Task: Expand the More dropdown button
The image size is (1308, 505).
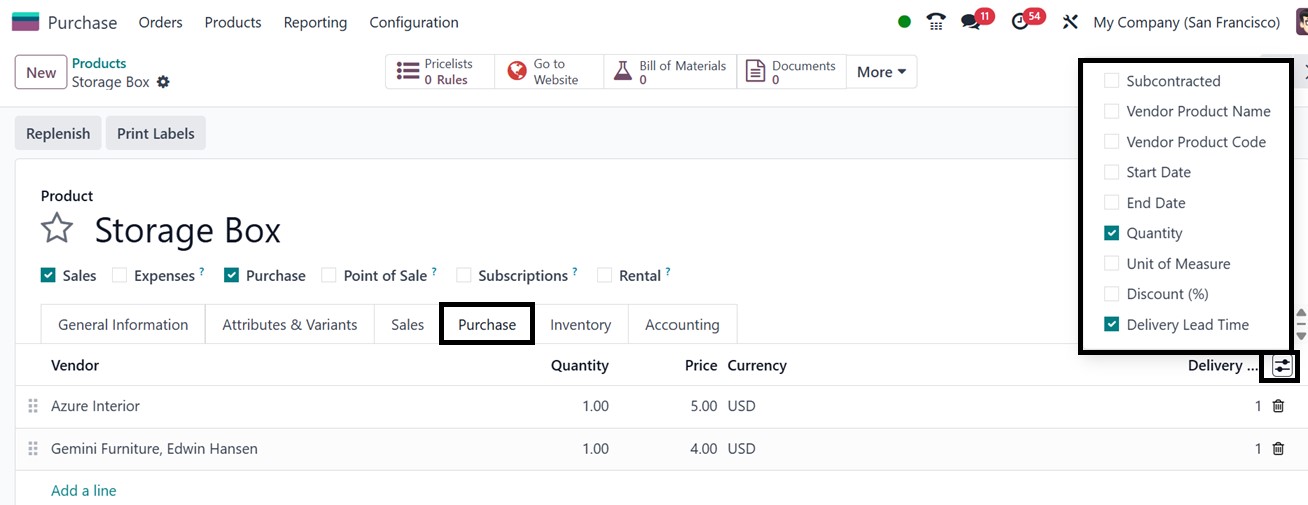Action: click(x=881, y=72)
